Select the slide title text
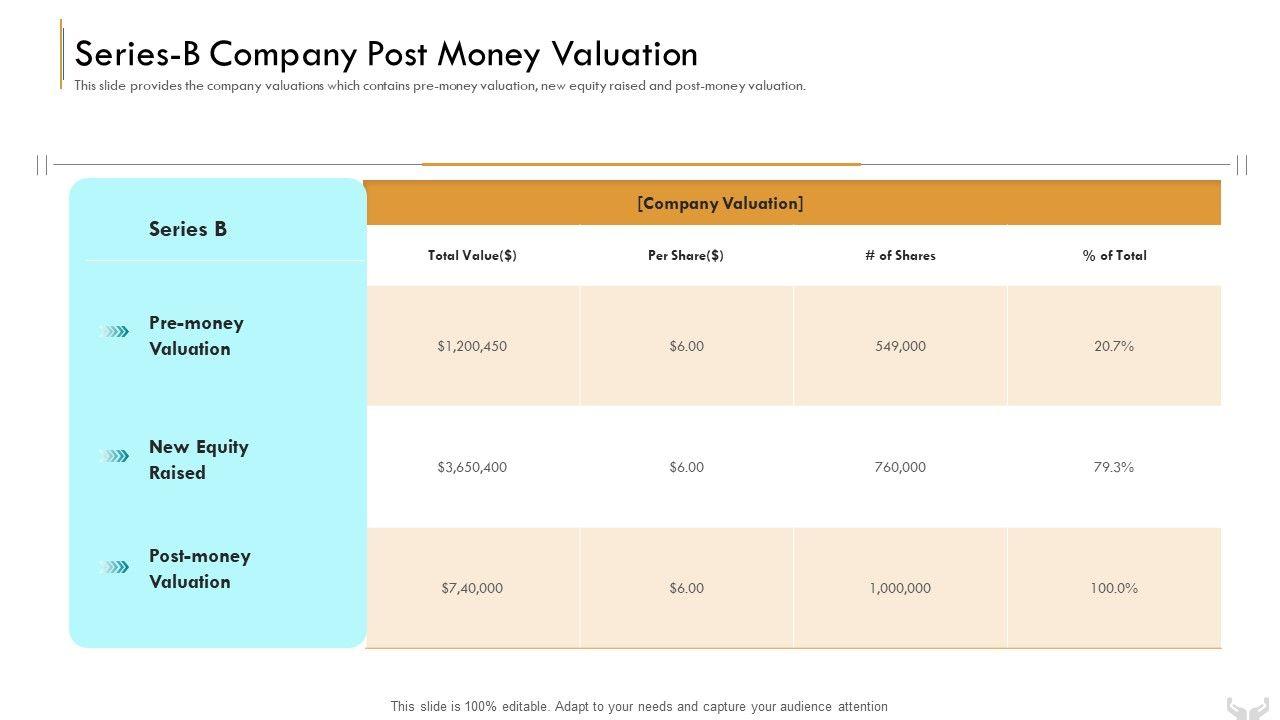Viewport: 1280px width, 720px height. [x=386, y=53]
